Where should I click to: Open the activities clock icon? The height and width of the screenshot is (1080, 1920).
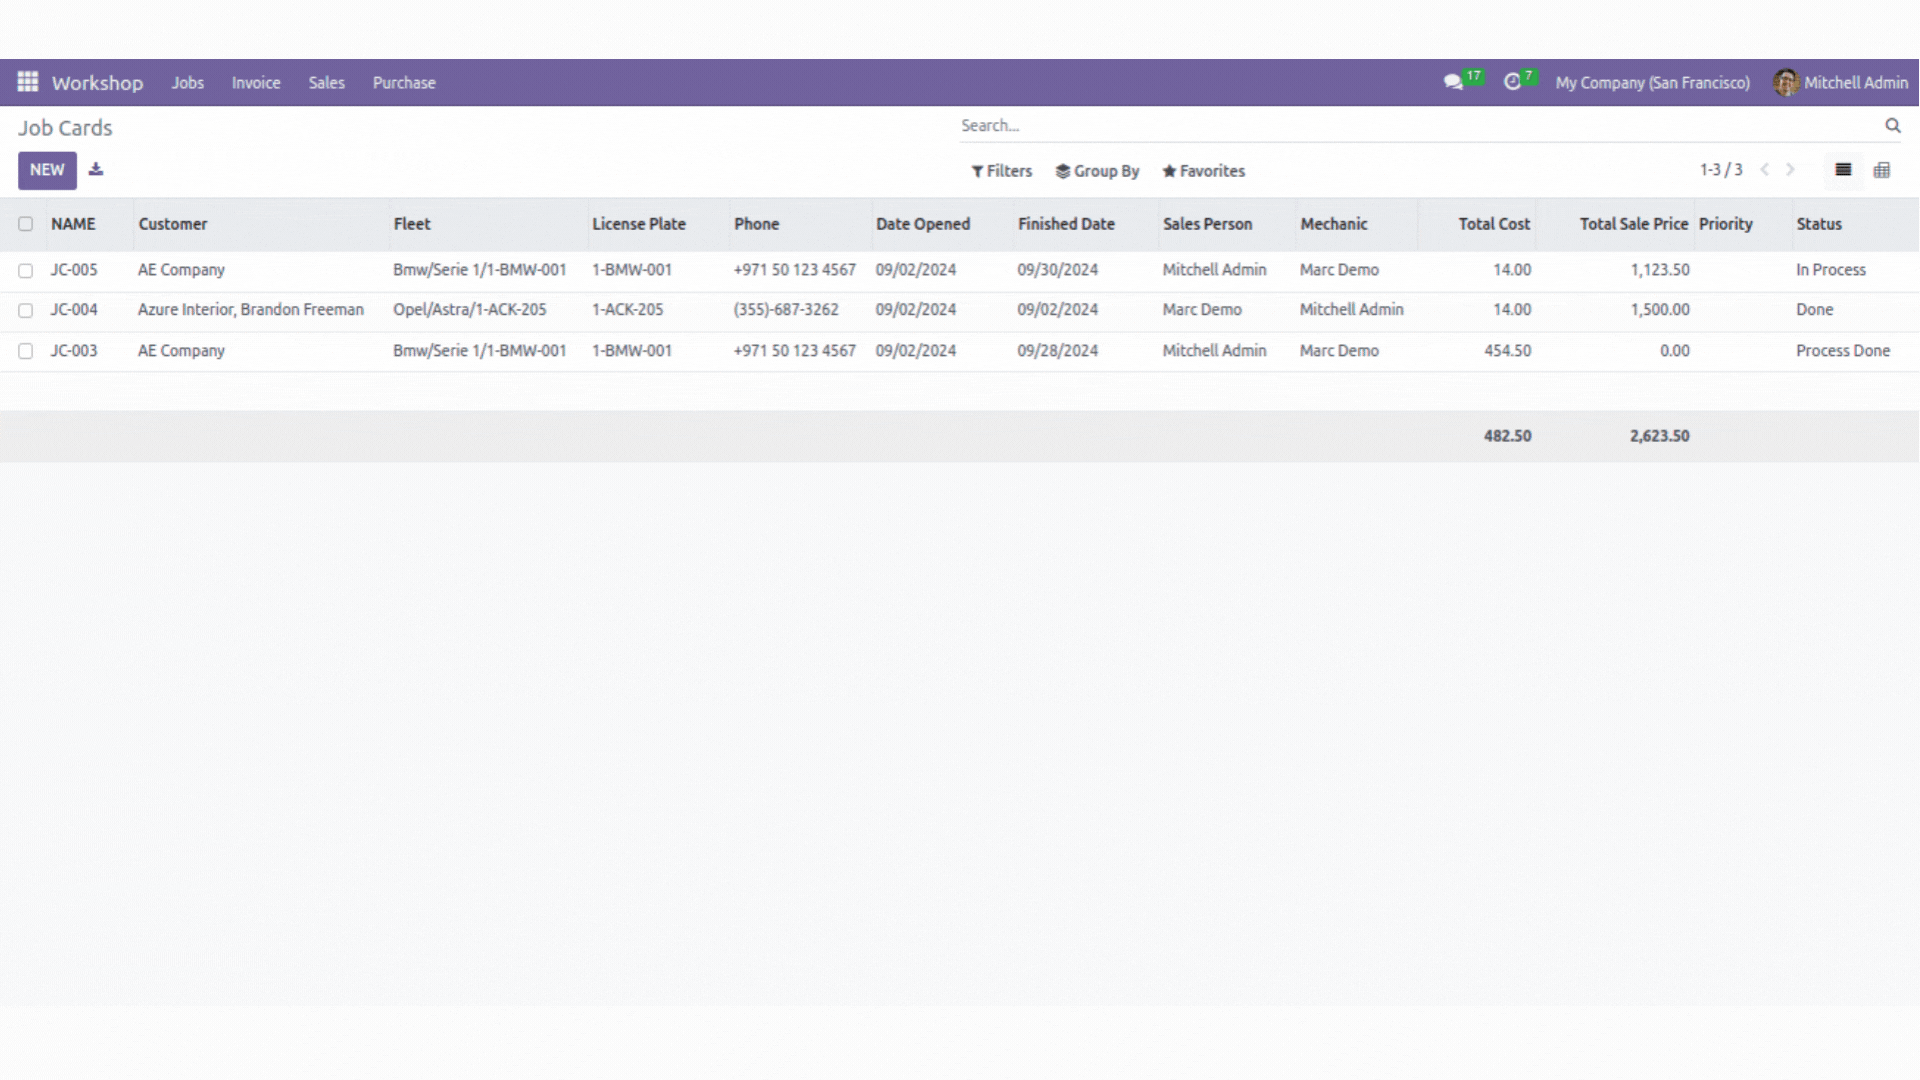click(1512, 82)
